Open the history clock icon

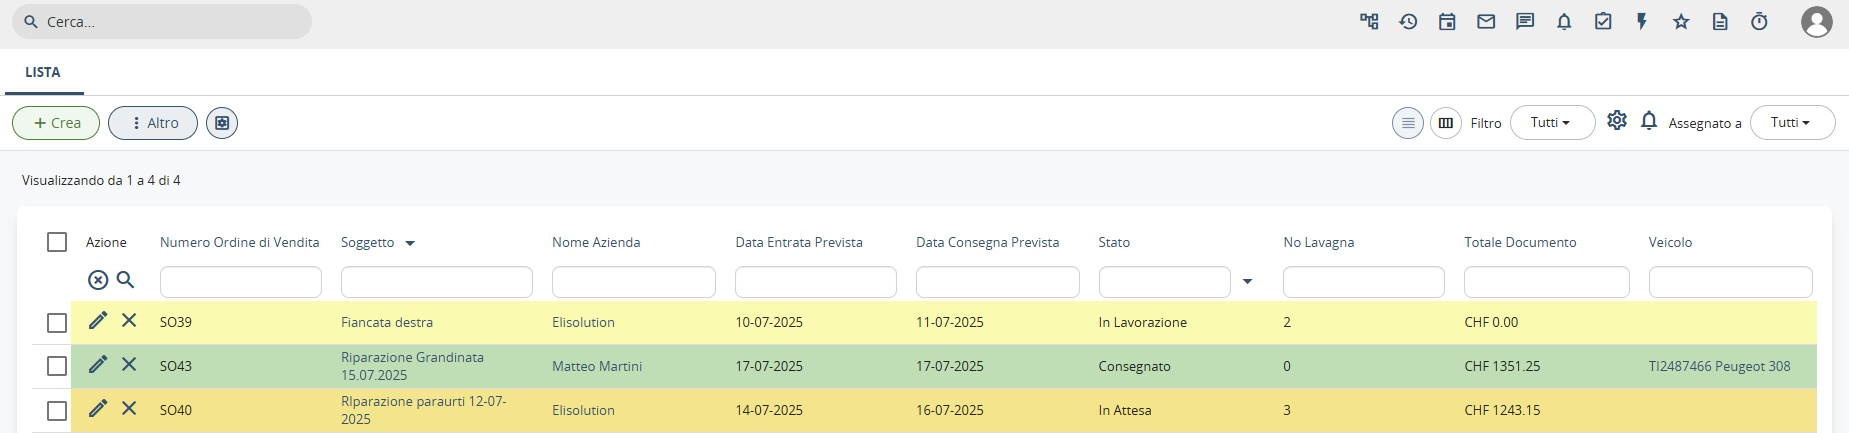[1408, 22]
